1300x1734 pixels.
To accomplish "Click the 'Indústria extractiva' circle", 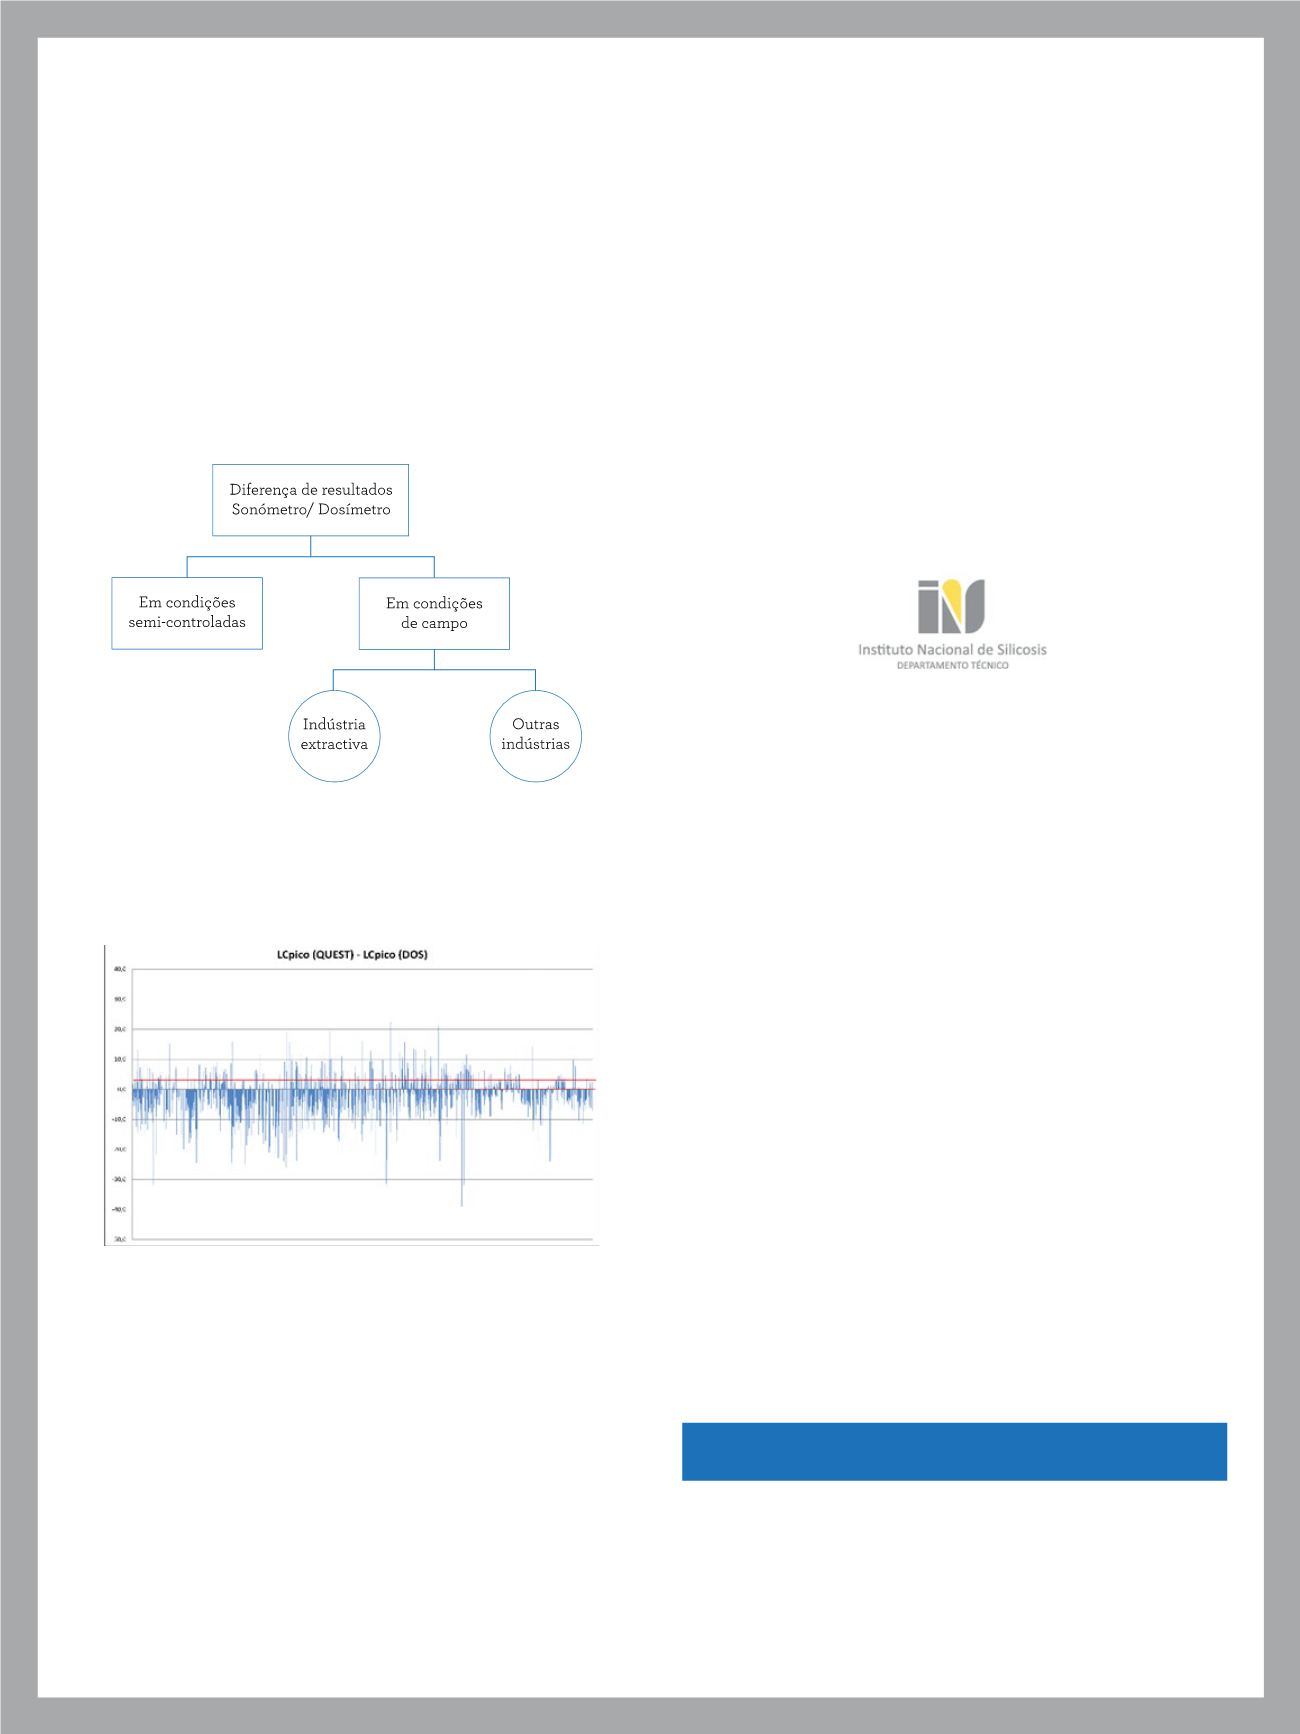I will point(334,735).
